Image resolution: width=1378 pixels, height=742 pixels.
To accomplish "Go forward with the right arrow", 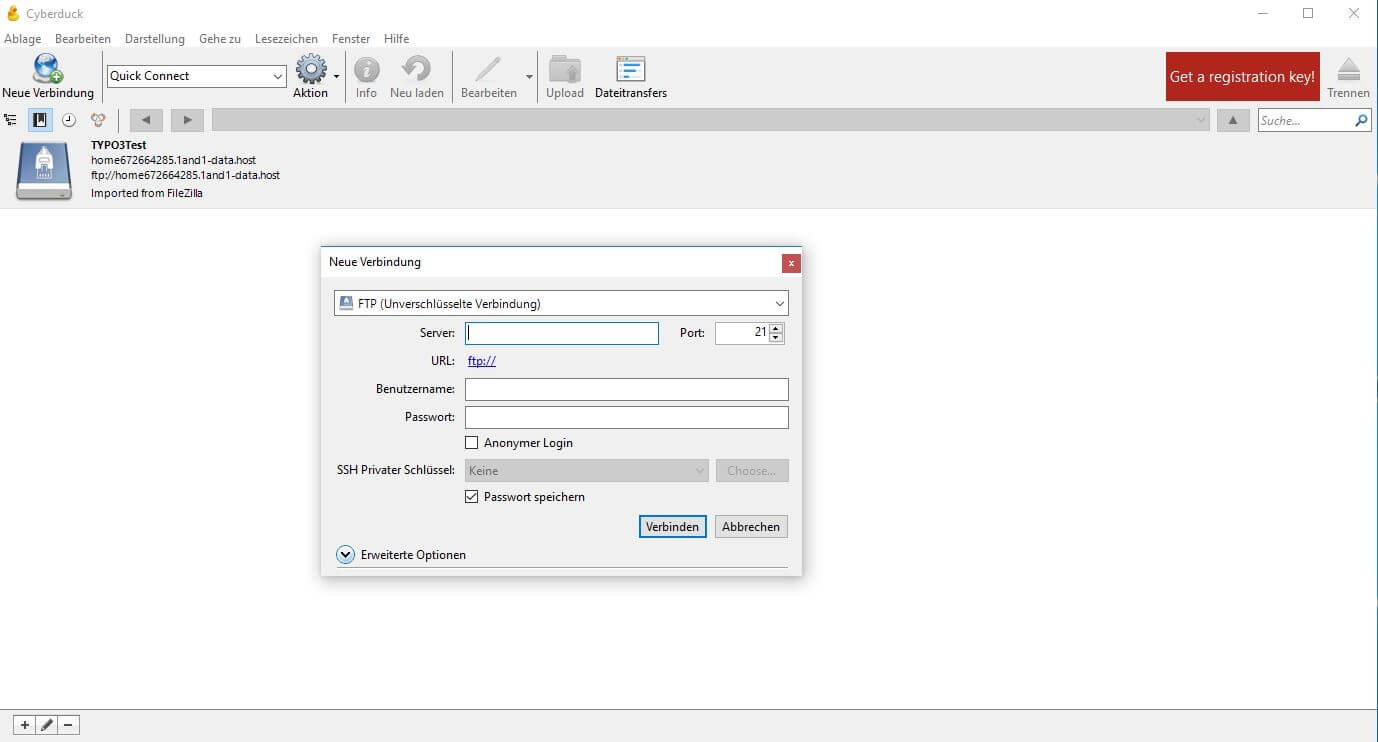I will [x=187, y=120].
